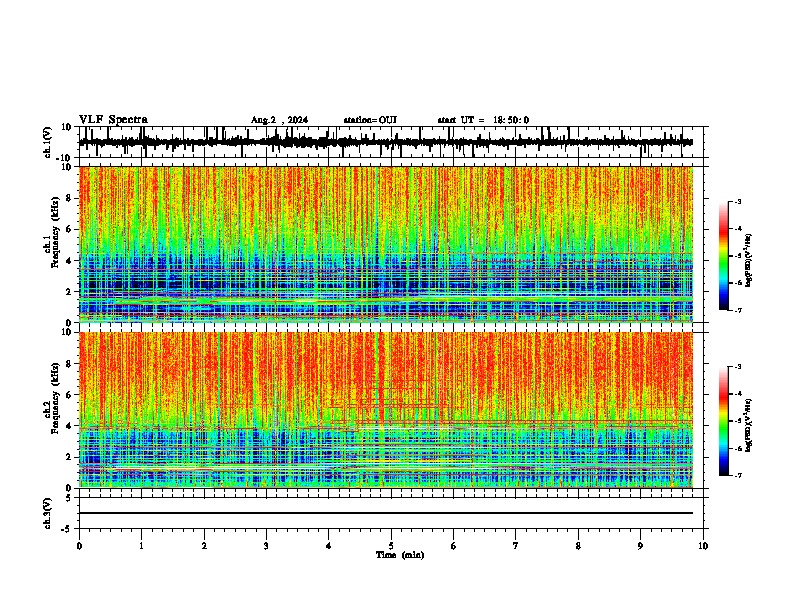792x612 pixels.
Task: Click the ch.2 Frequency (kHz) axis label
Action: coord(54,398)
